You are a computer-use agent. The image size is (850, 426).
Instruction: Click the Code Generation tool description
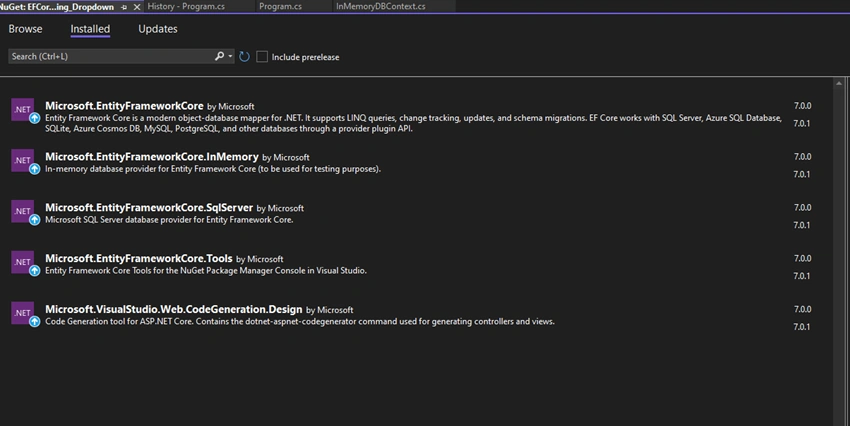(x=300, y=322)
